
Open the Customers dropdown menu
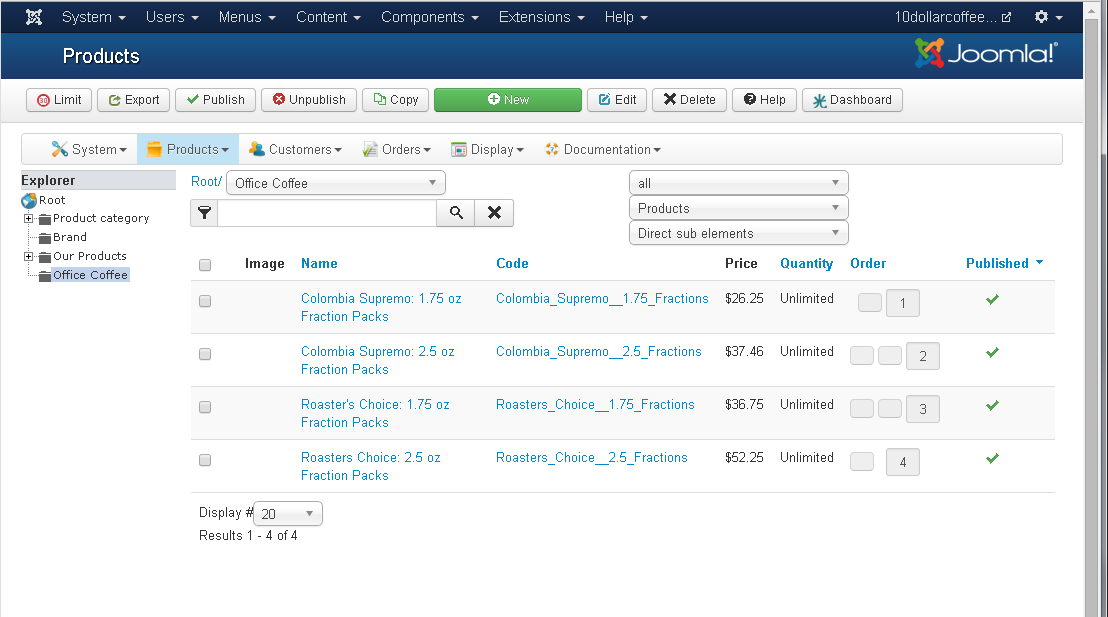[x=295, y=149]
